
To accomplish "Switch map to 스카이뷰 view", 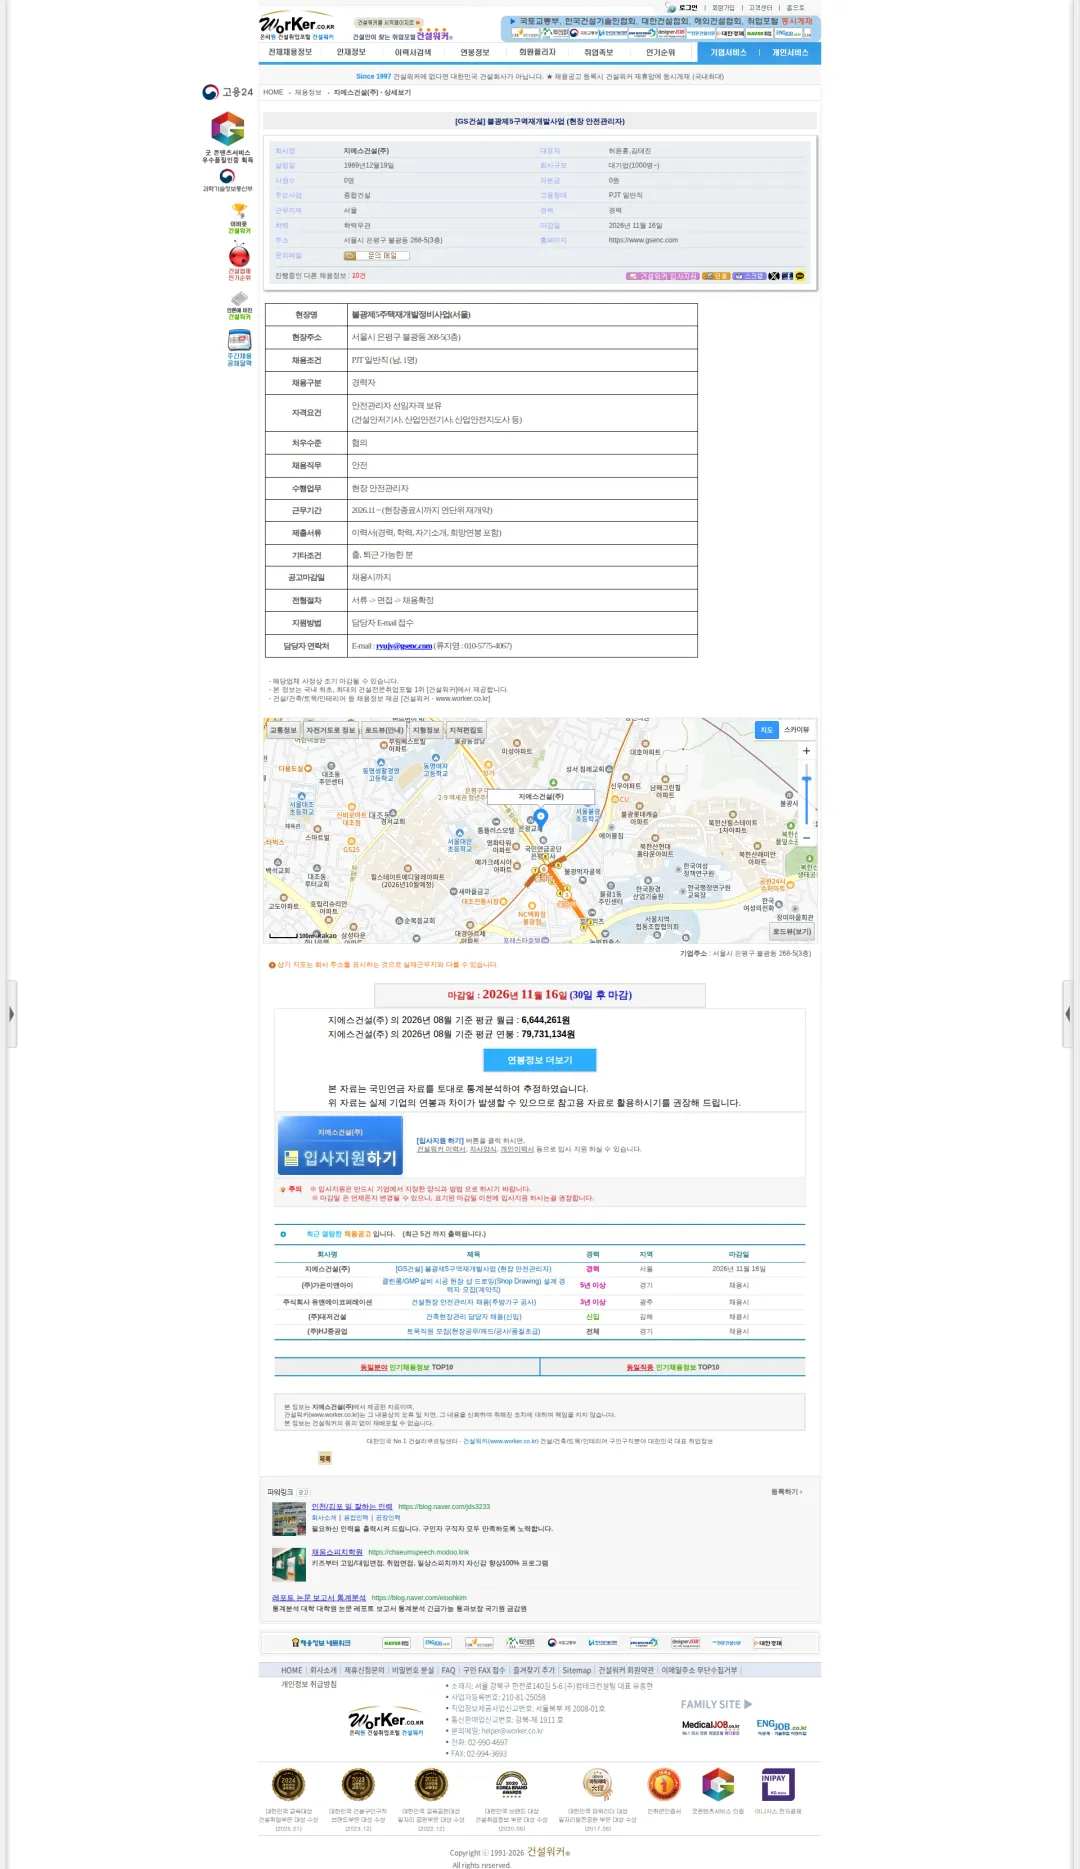I will pyautogui.click(x=797, y=730).
